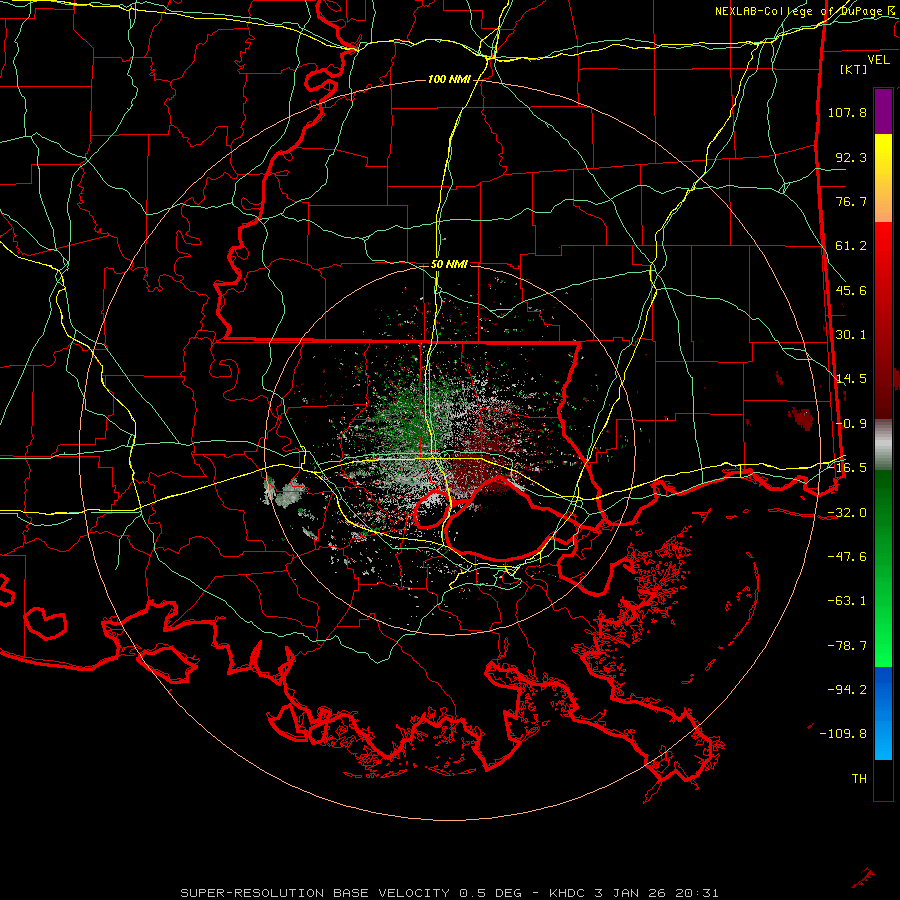The width and height of the screenshot is (900, 900).
Task: Select the 30.1 velocity scale value
Action: [851, 335]
